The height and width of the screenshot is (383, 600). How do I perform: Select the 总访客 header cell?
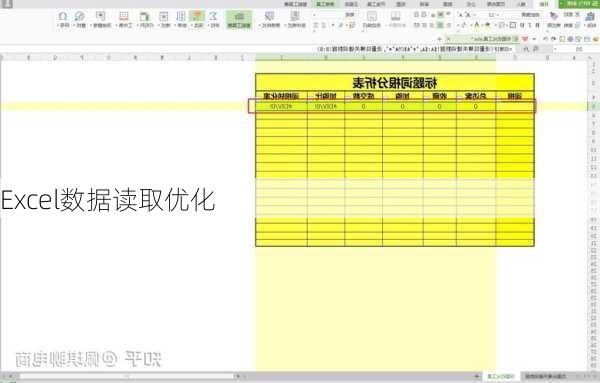coord(476,96)
